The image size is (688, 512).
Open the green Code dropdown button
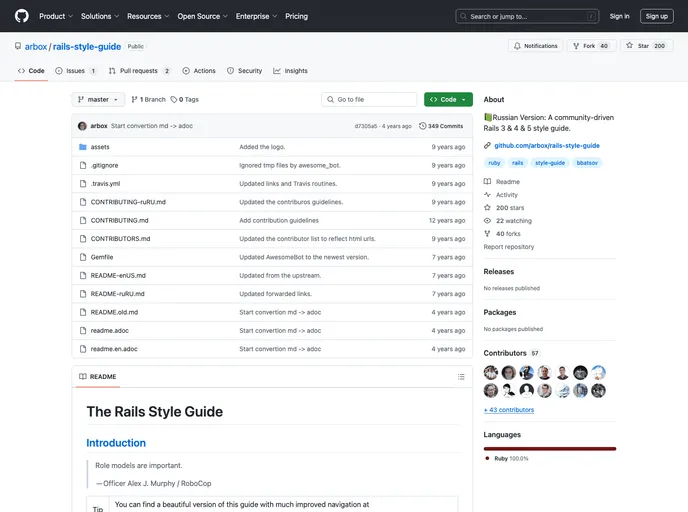click(448, 100)
